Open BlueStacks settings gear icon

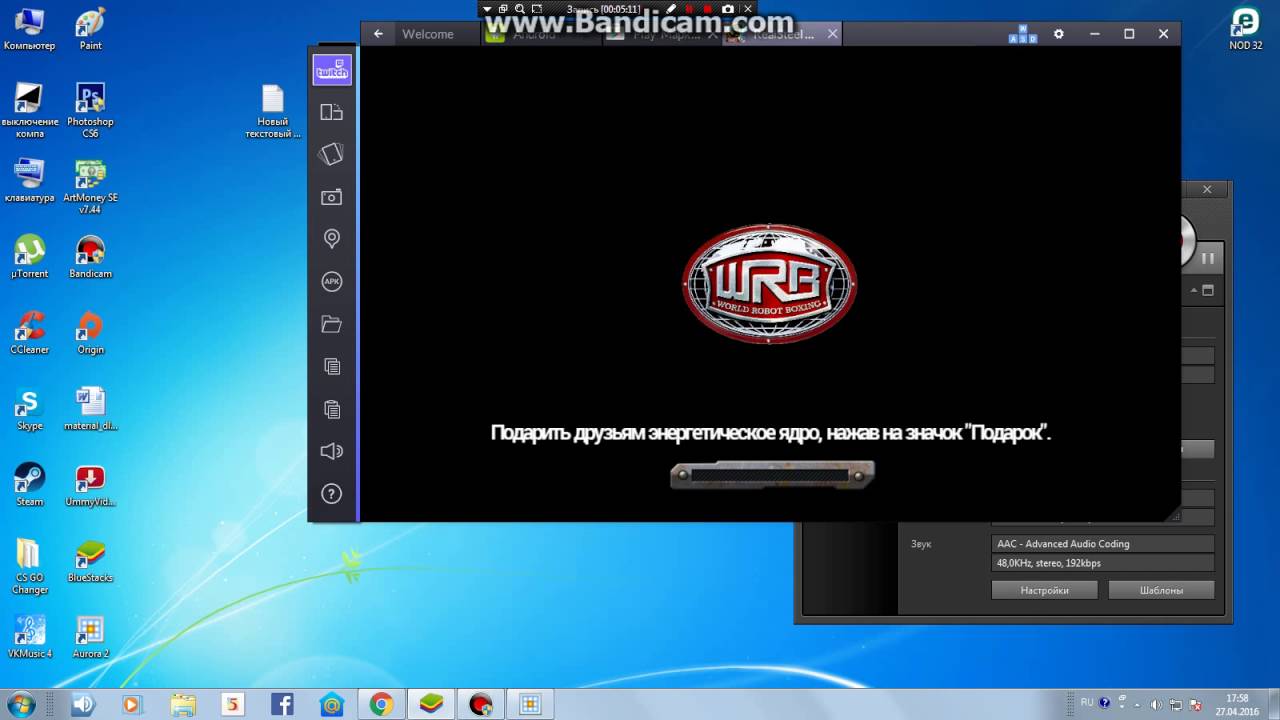[1059, 34]
